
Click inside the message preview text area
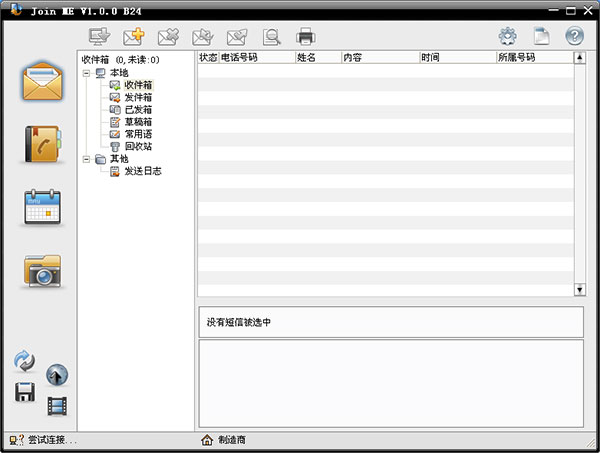click(391, 383)
